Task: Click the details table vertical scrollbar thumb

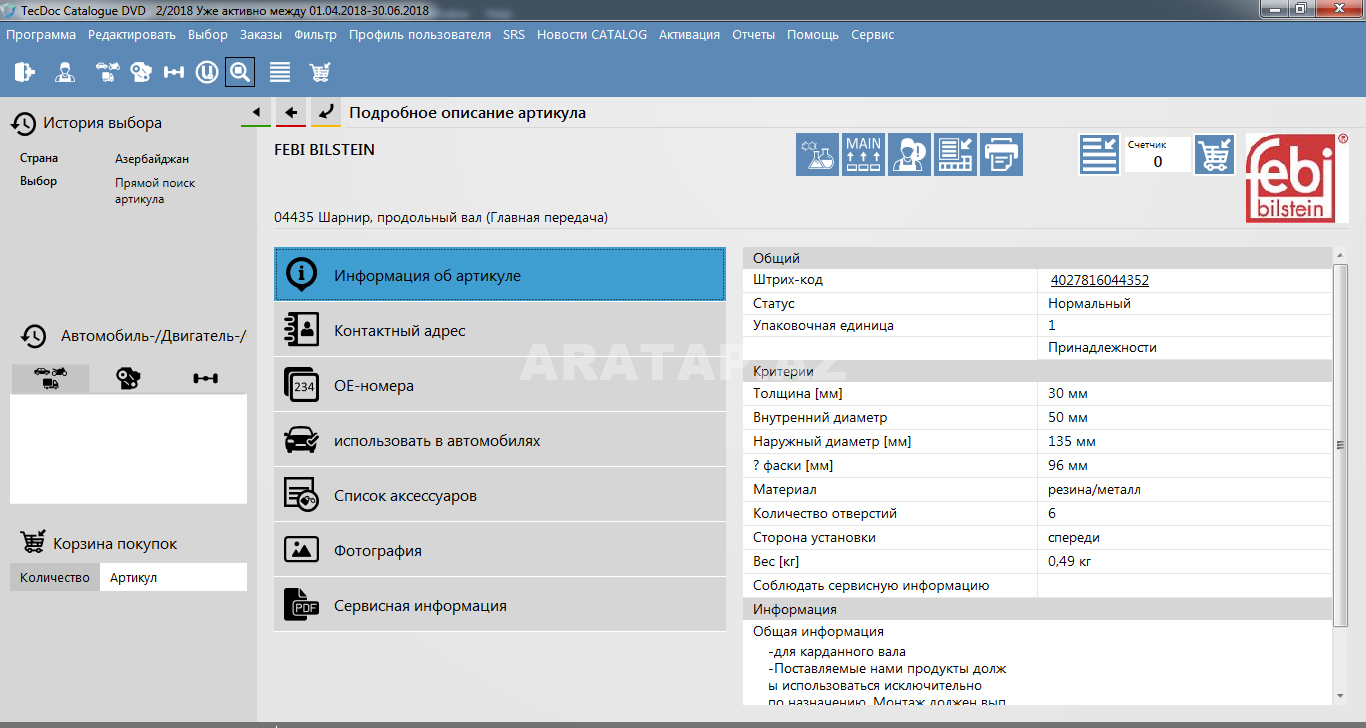Action: pyautogui.click(x=1340, y=445)
